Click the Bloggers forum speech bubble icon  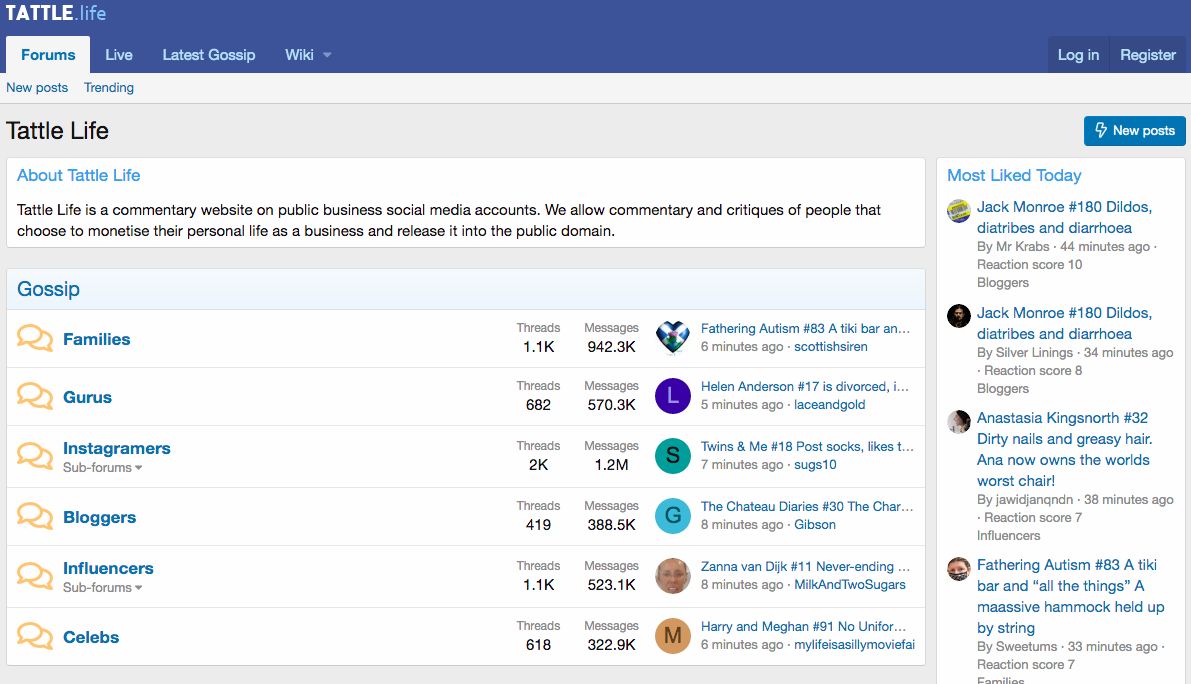pyautogui.click(x=35, y=517)
